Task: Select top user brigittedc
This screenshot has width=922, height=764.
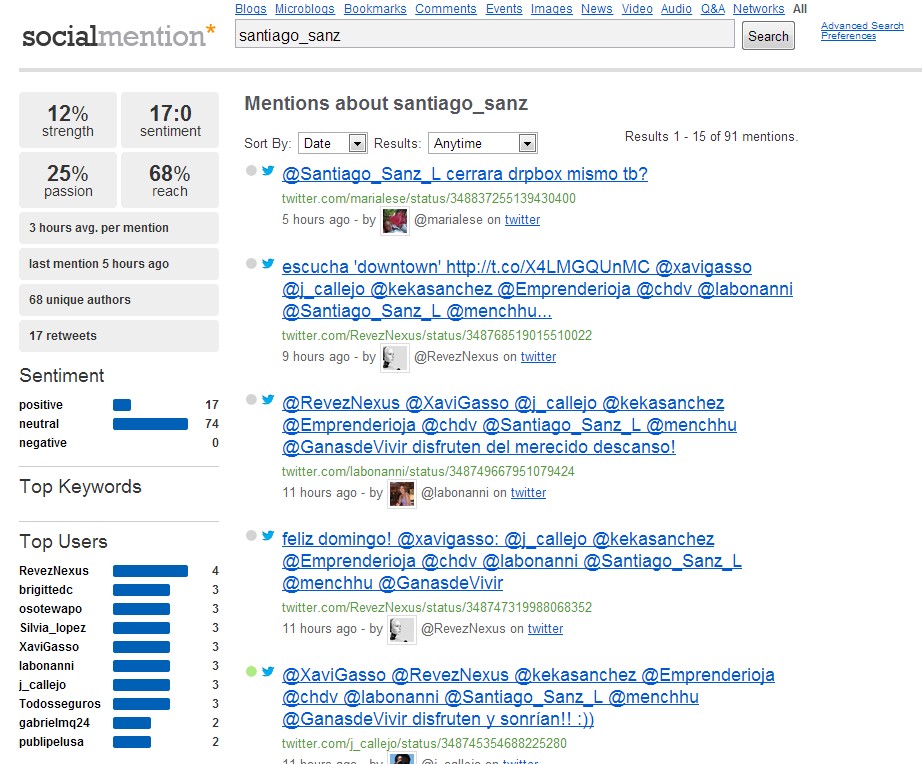Action: click(x=46, y=589)
